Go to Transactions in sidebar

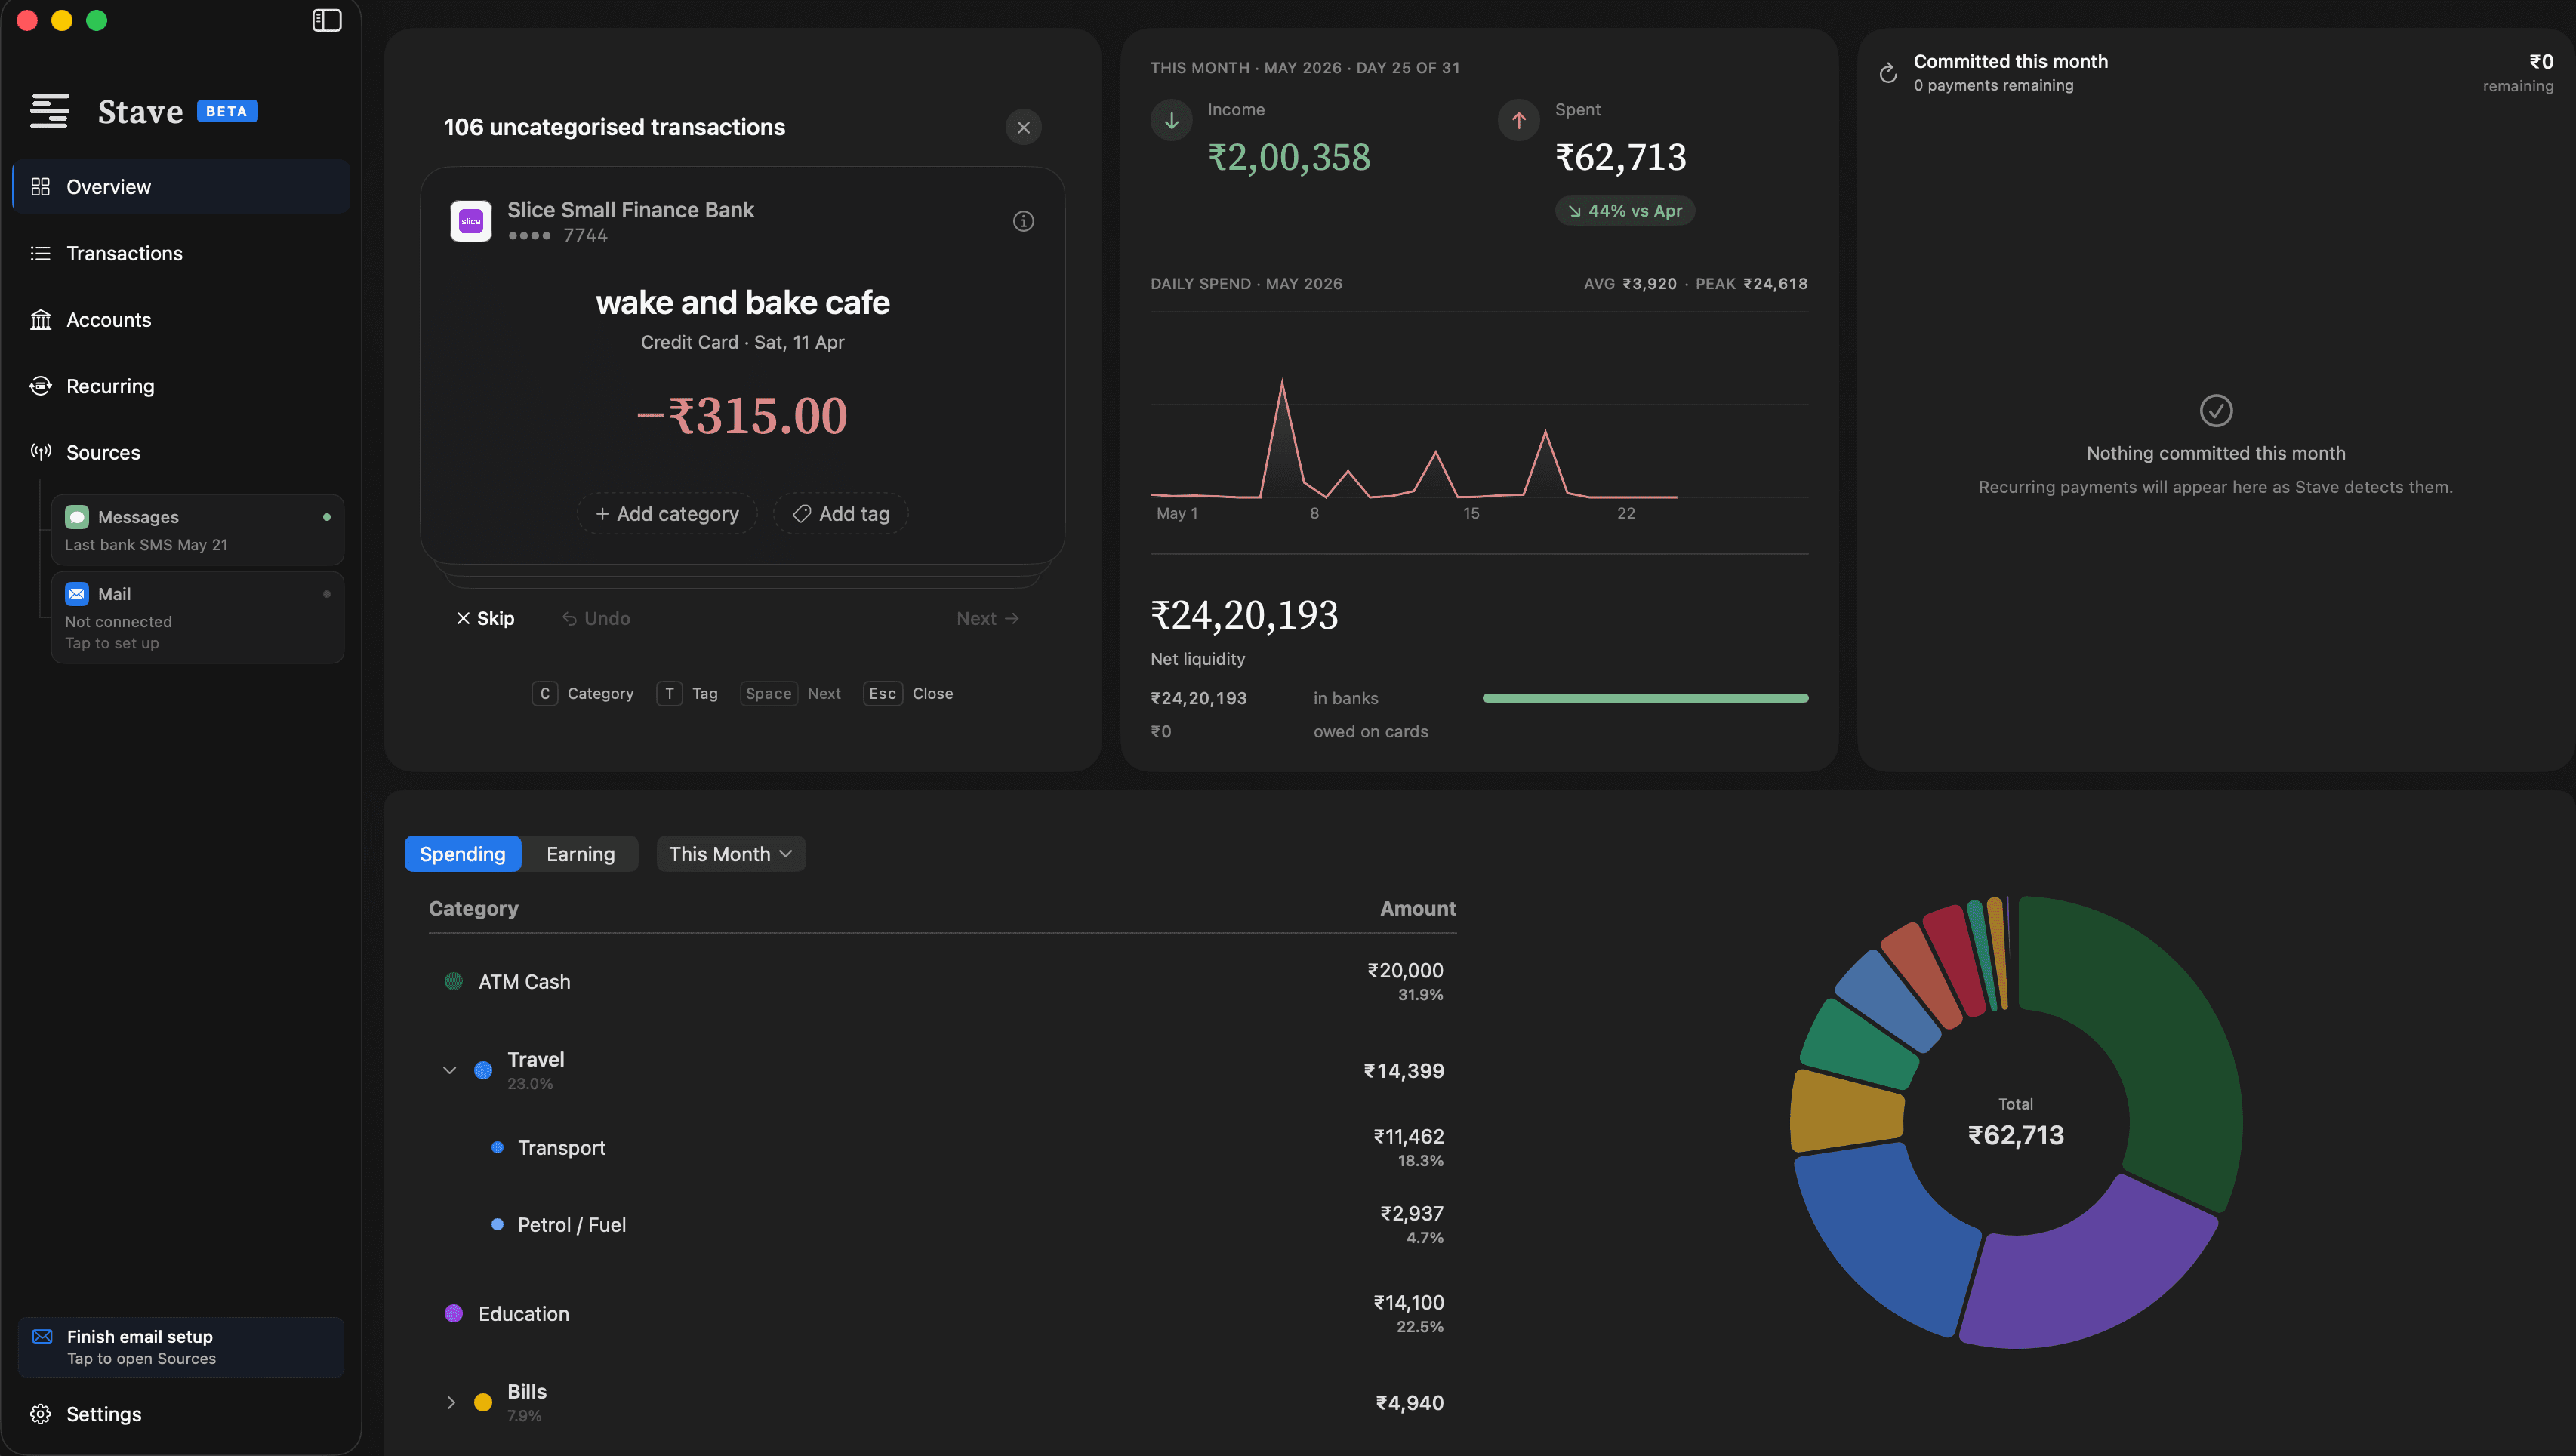(x=181, y=253)
